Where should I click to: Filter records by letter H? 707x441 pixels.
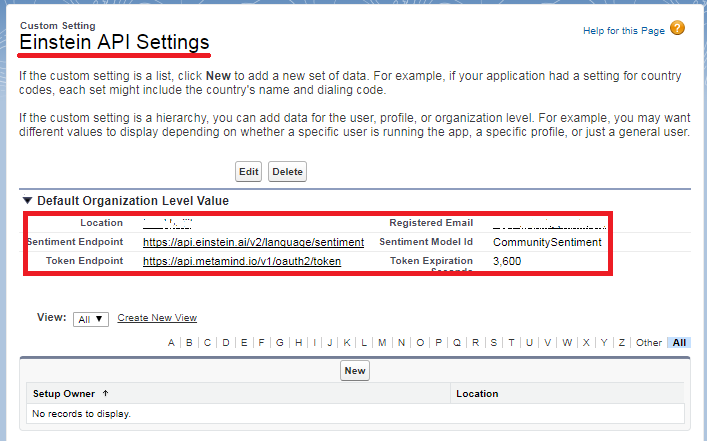pyautogui.click(x=298, y=343)
